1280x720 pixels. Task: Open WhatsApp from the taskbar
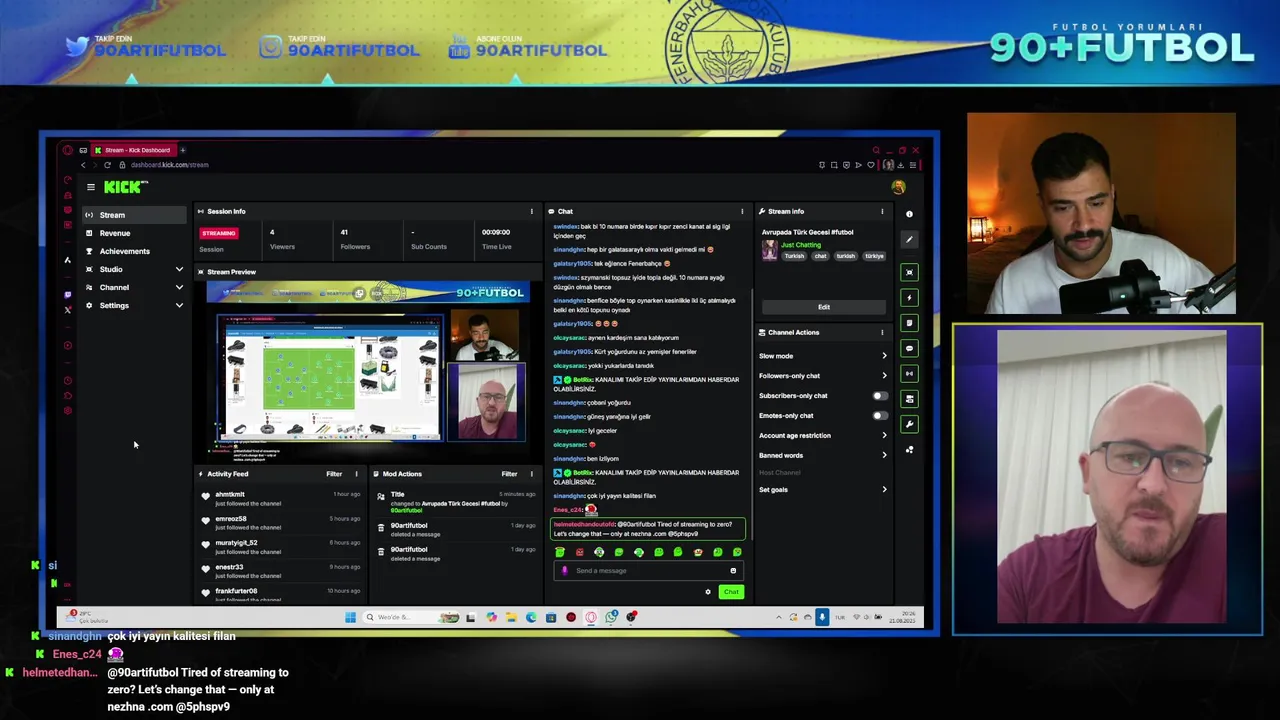611,617
